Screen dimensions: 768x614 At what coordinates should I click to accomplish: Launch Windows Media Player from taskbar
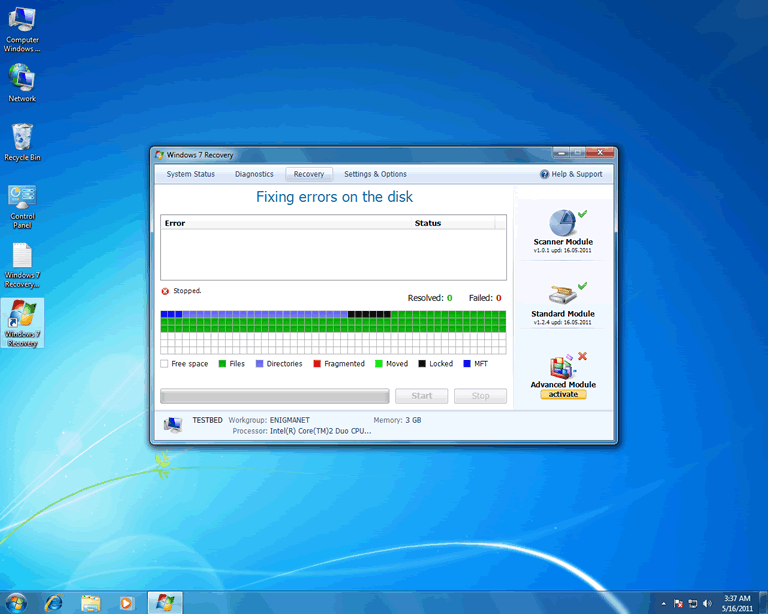pos(126,602)
